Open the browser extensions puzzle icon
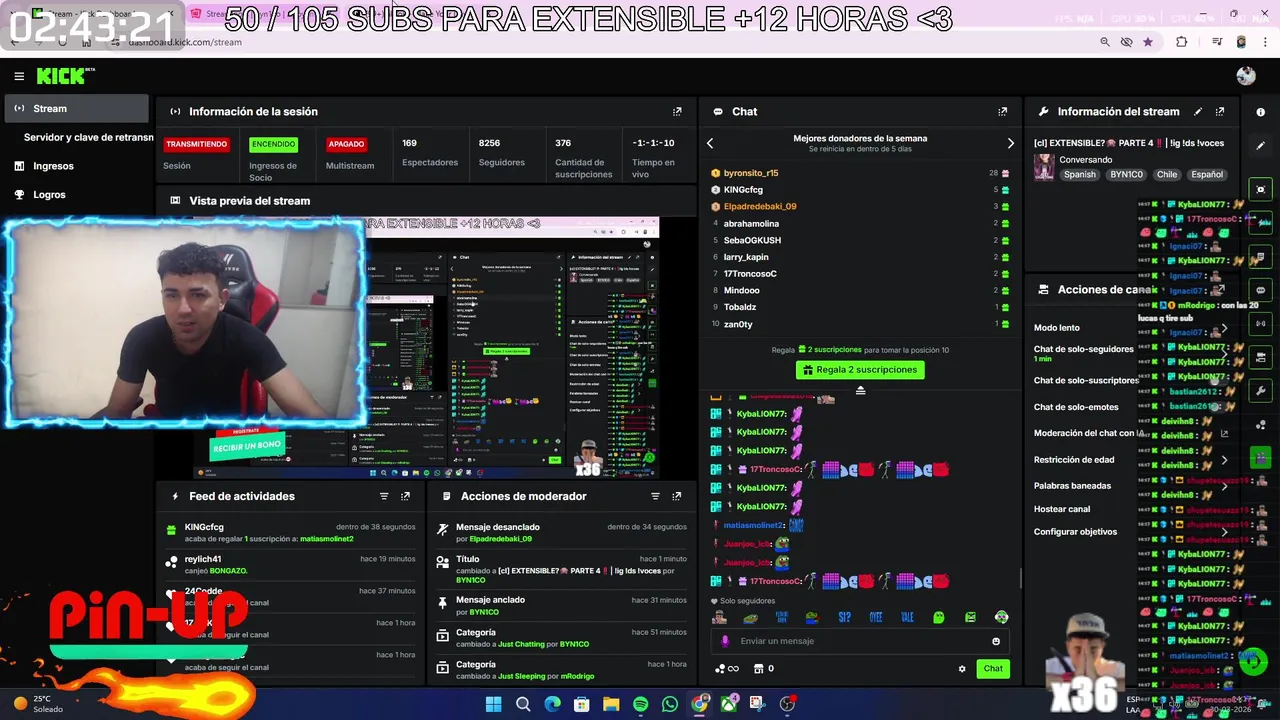 pos(1182,42)
